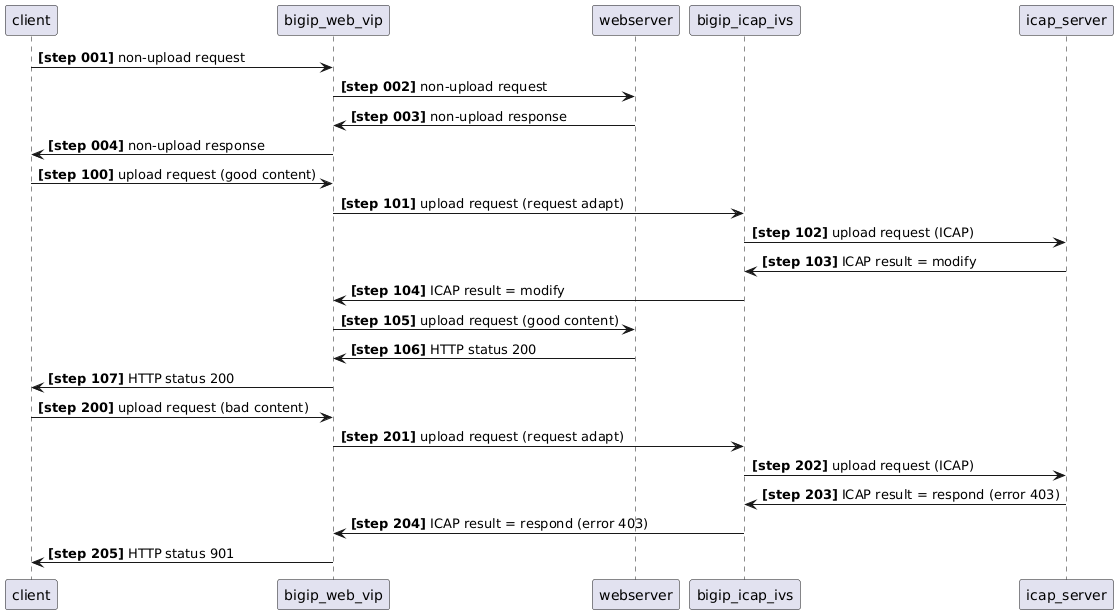Click the client participant box in the header
Viewport: 1118px width, 614px height.
click(31, 19)
